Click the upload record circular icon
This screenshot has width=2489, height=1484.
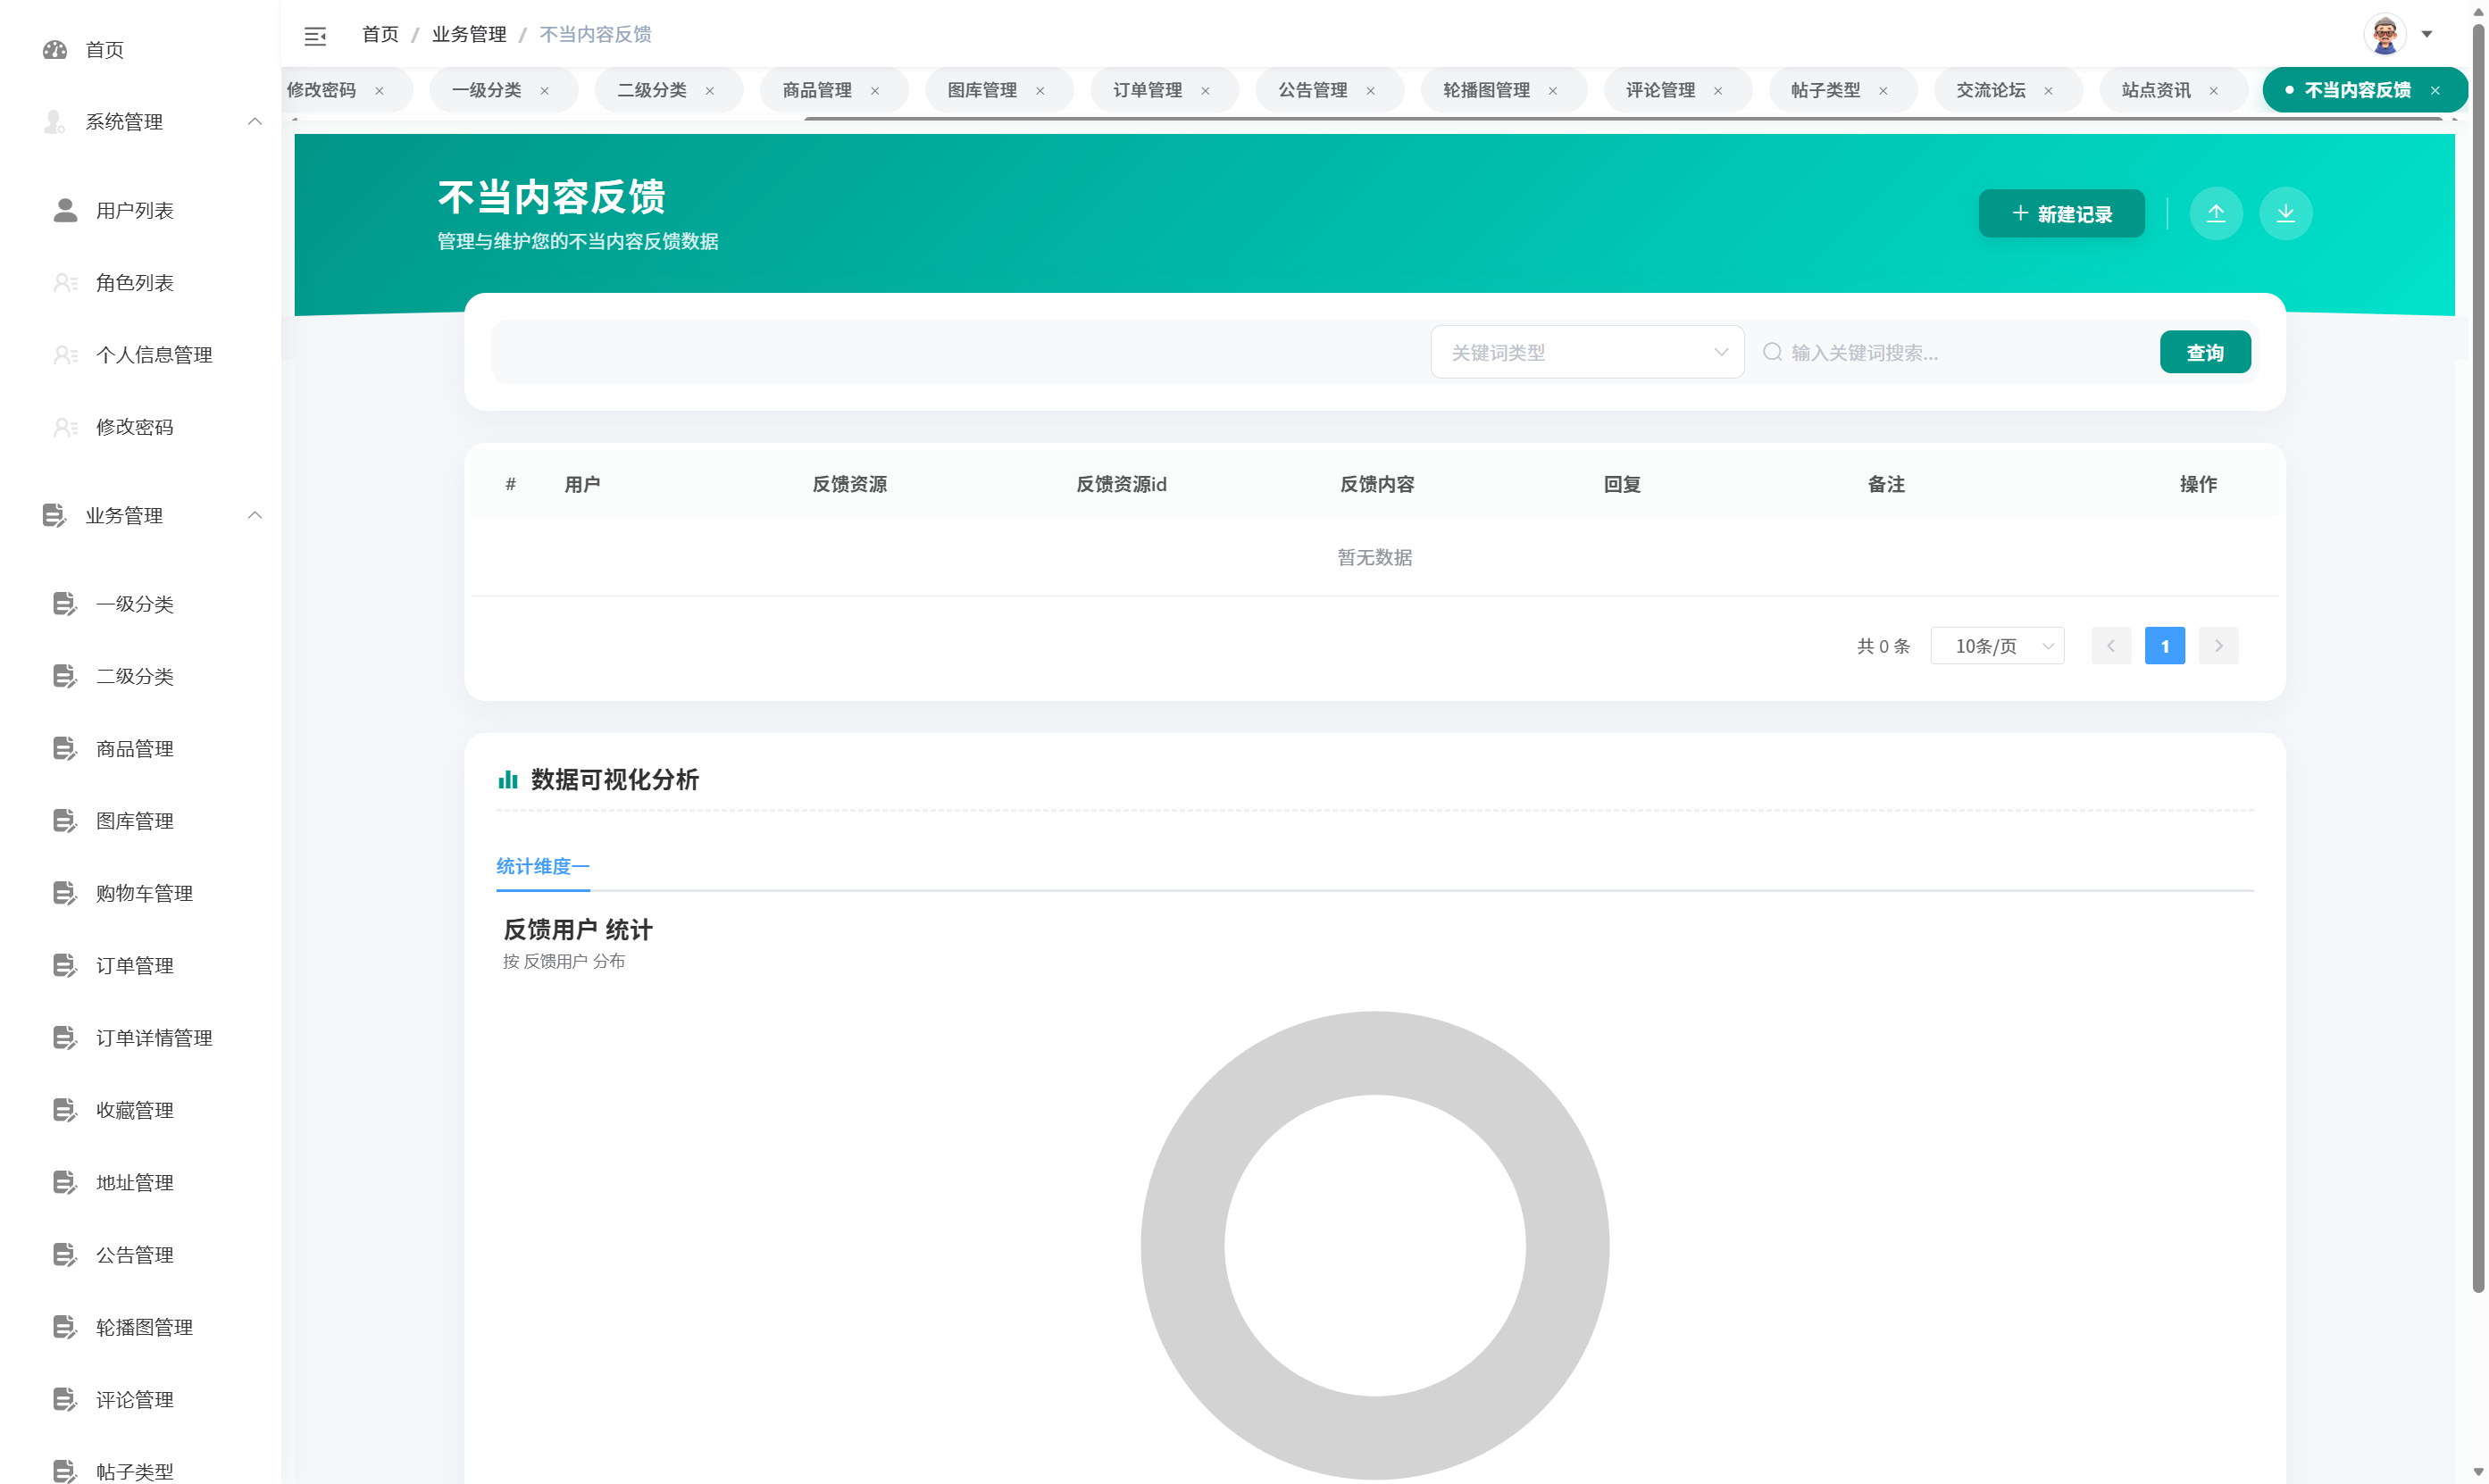click(2216, 213)
